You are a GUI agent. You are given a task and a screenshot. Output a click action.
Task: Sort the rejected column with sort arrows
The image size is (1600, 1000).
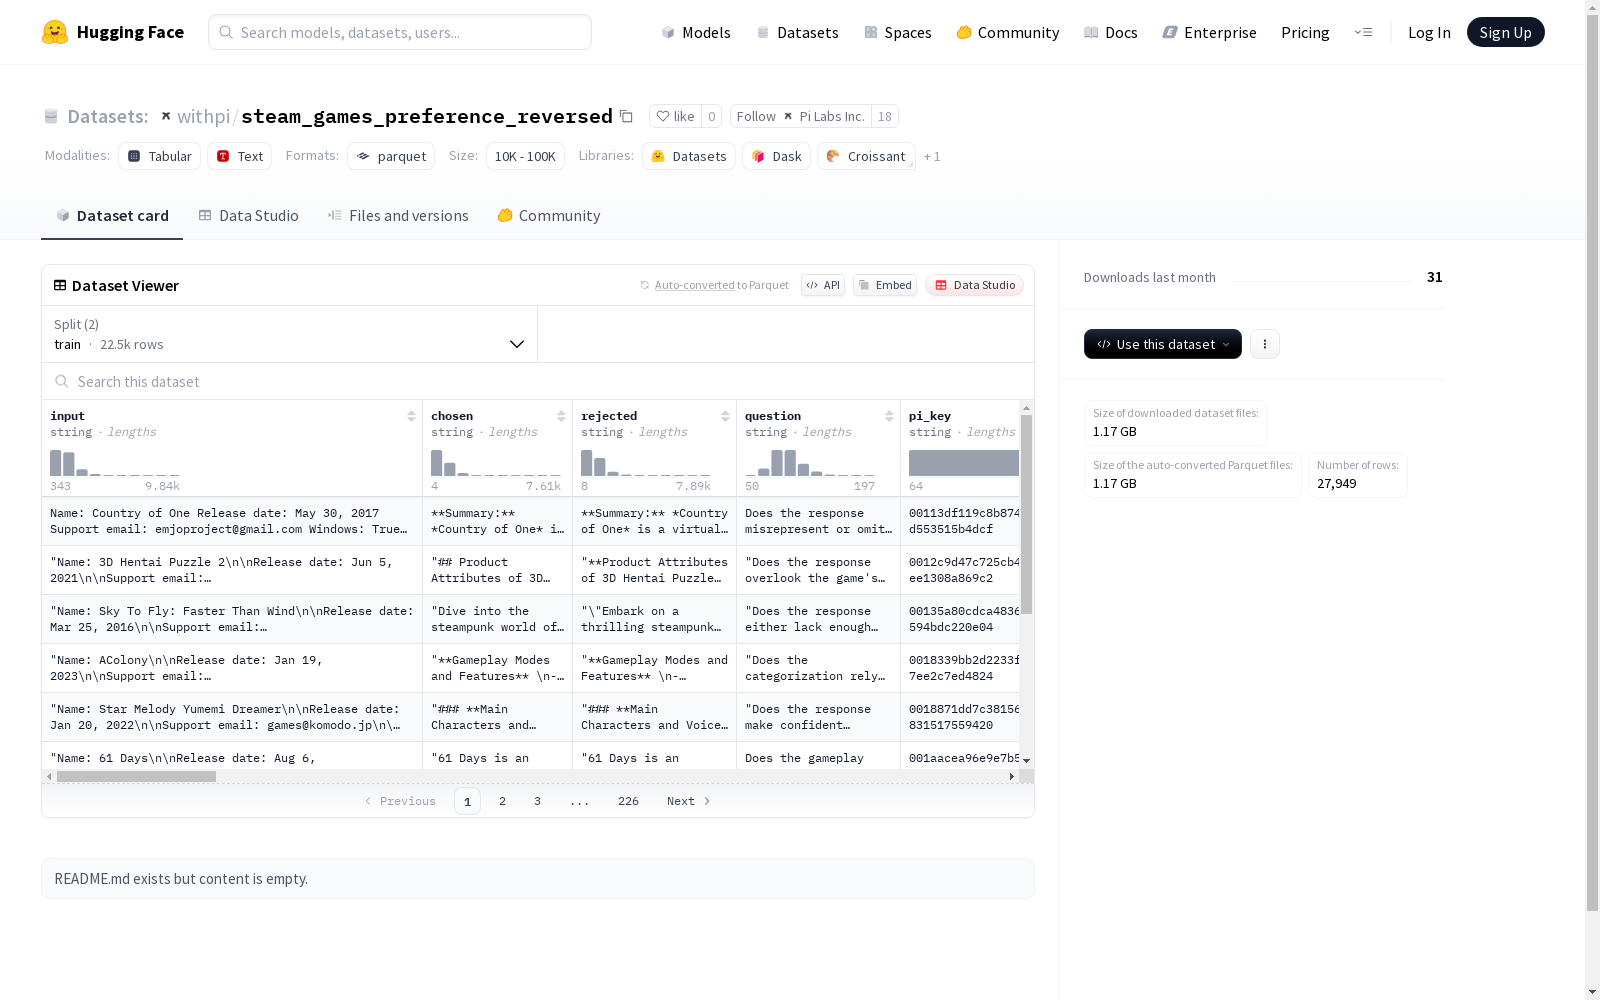coord(725,416)
